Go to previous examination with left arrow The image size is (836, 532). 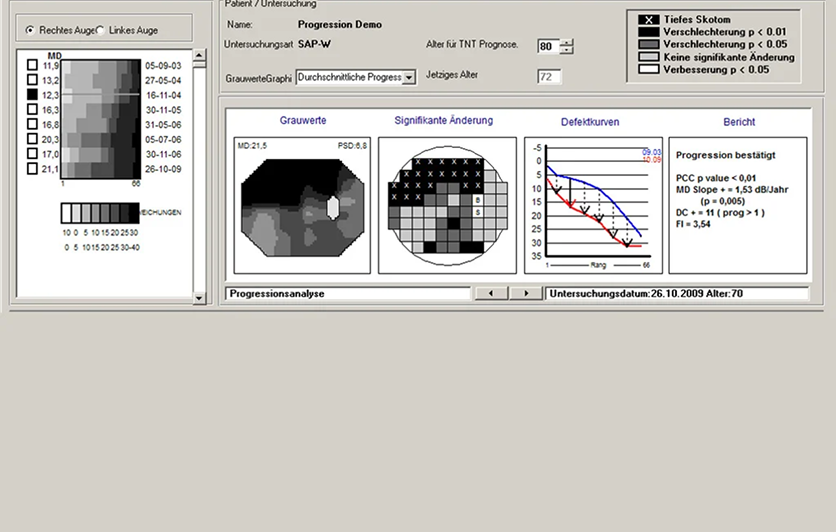point(491,293)
